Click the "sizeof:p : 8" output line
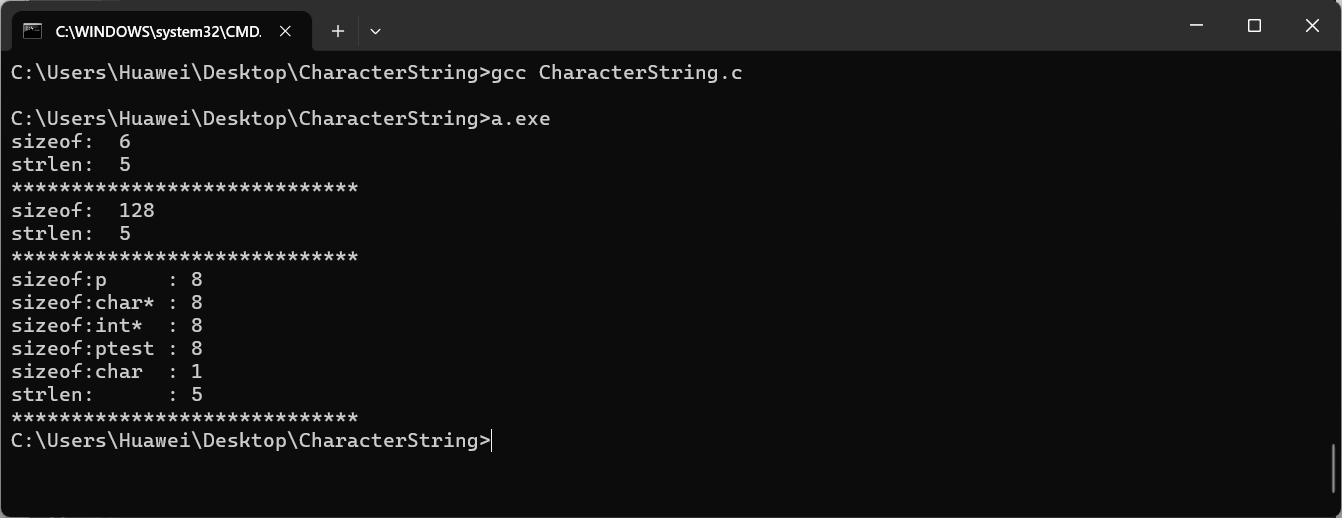Viewport: 1342px width, 518px height. click(x=107, y=280)
